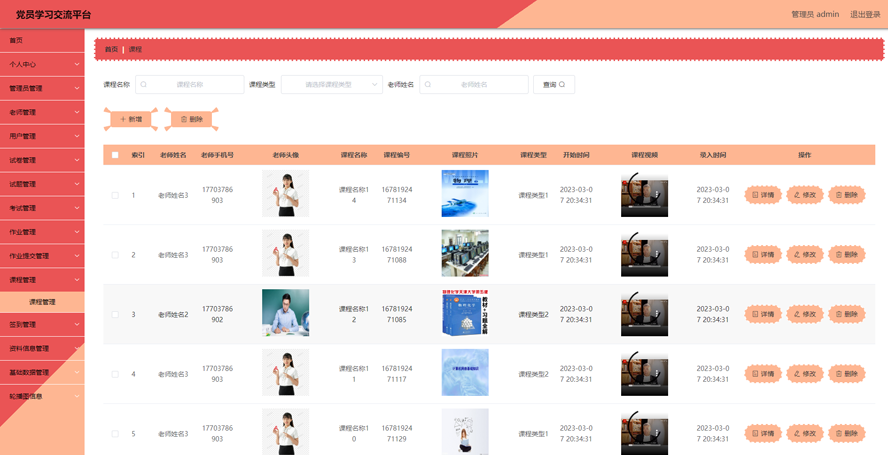Open 详情 for row 2 课程名称13

763,254
